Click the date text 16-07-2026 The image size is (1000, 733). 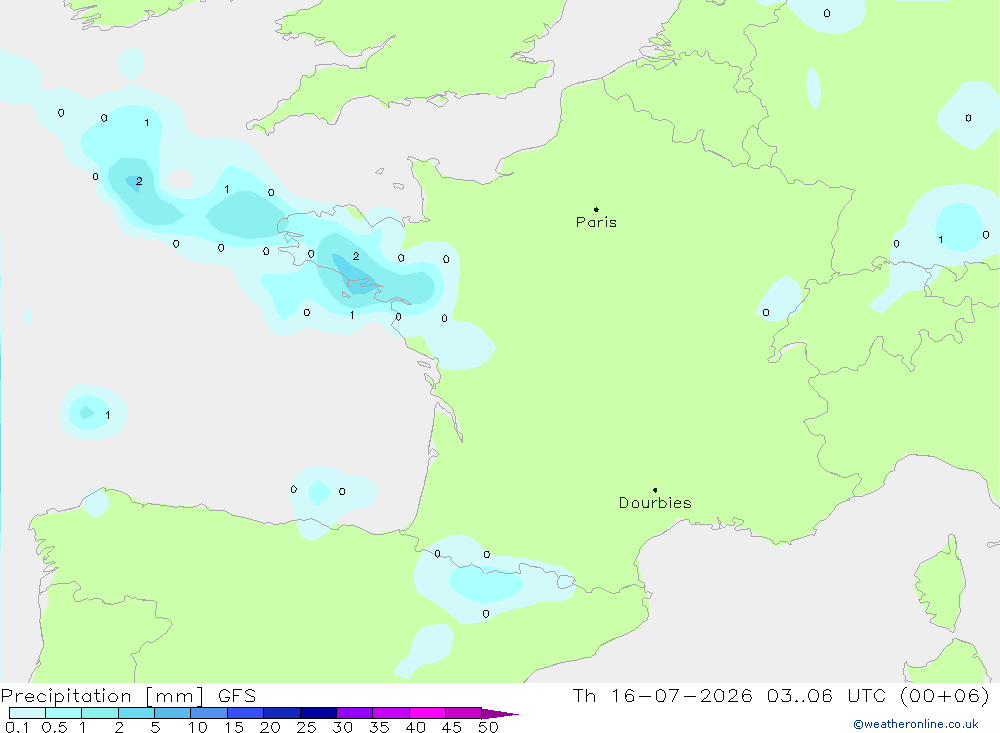[682, 695]
